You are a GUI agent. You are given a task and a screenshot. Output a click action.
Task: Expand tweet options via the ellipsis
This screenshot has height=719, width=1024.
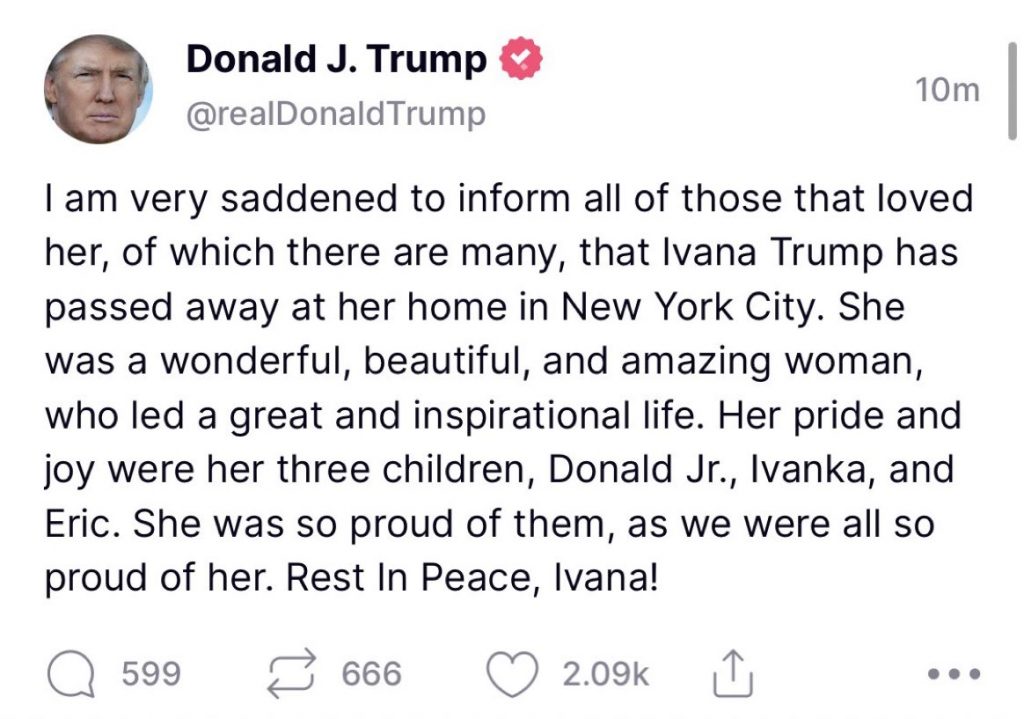click(952, 673)
